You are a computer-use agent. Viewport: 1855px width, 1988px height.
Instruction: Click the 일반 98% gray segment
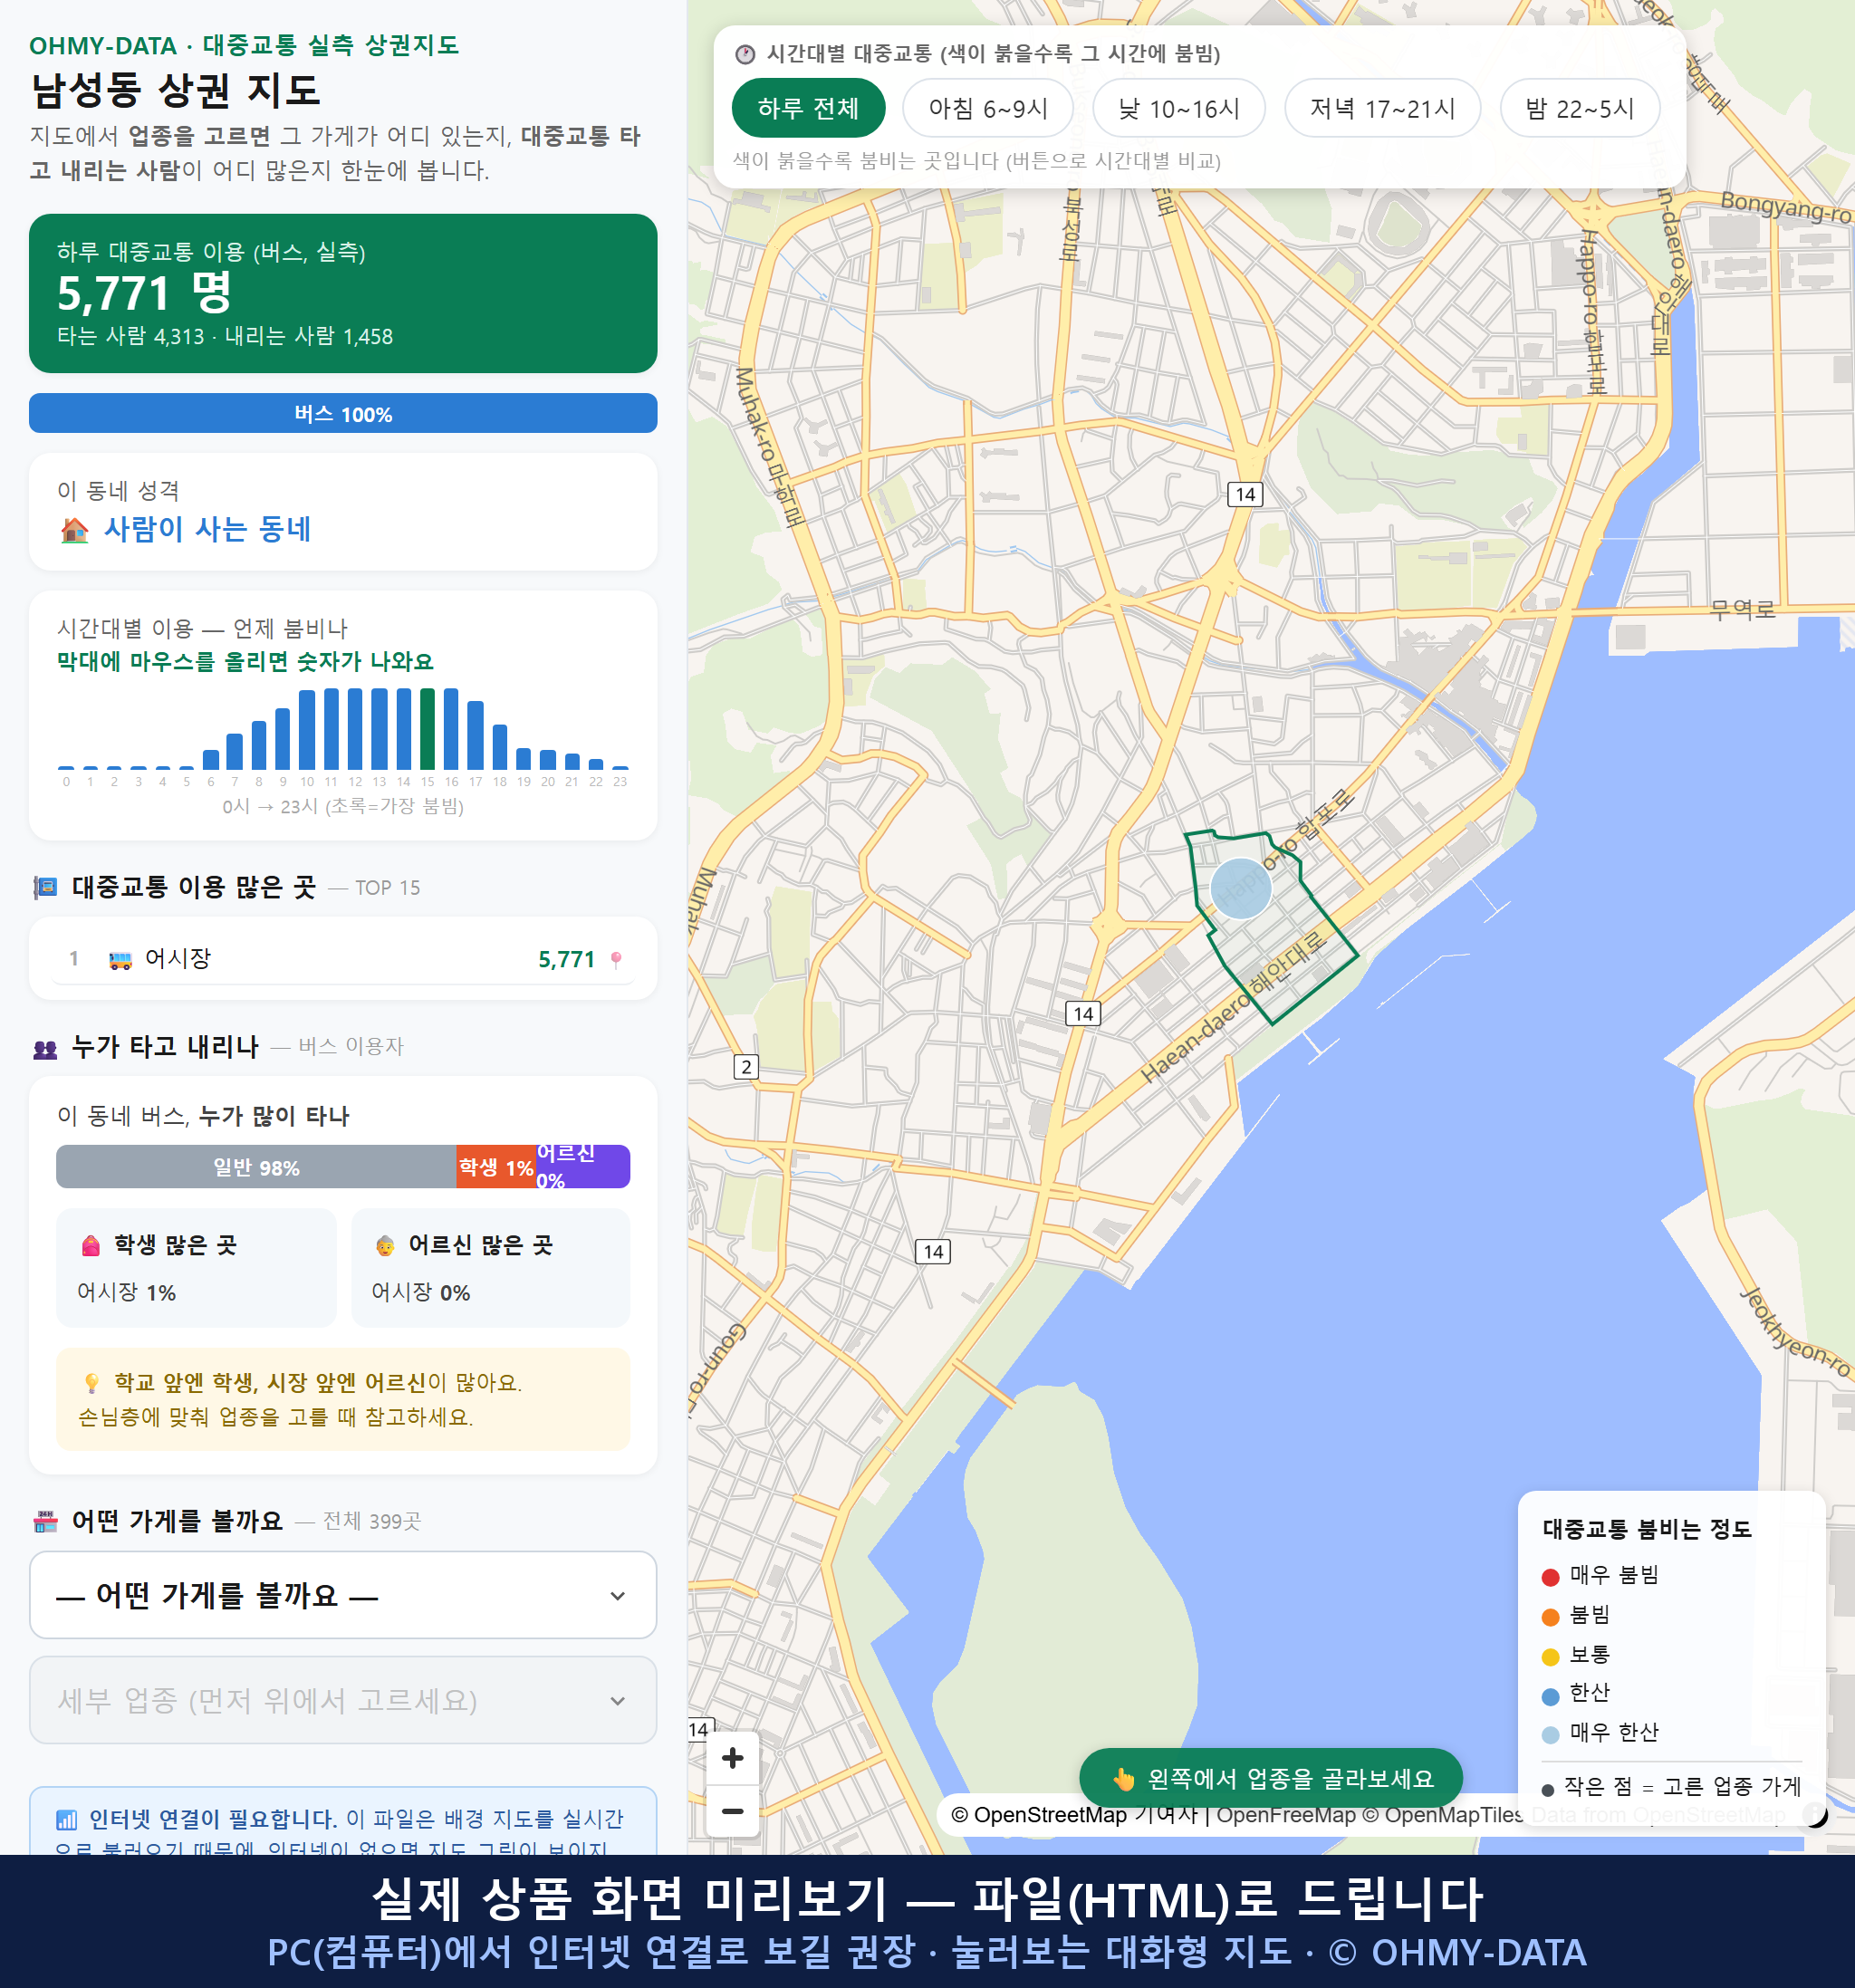coord(256,1167)
